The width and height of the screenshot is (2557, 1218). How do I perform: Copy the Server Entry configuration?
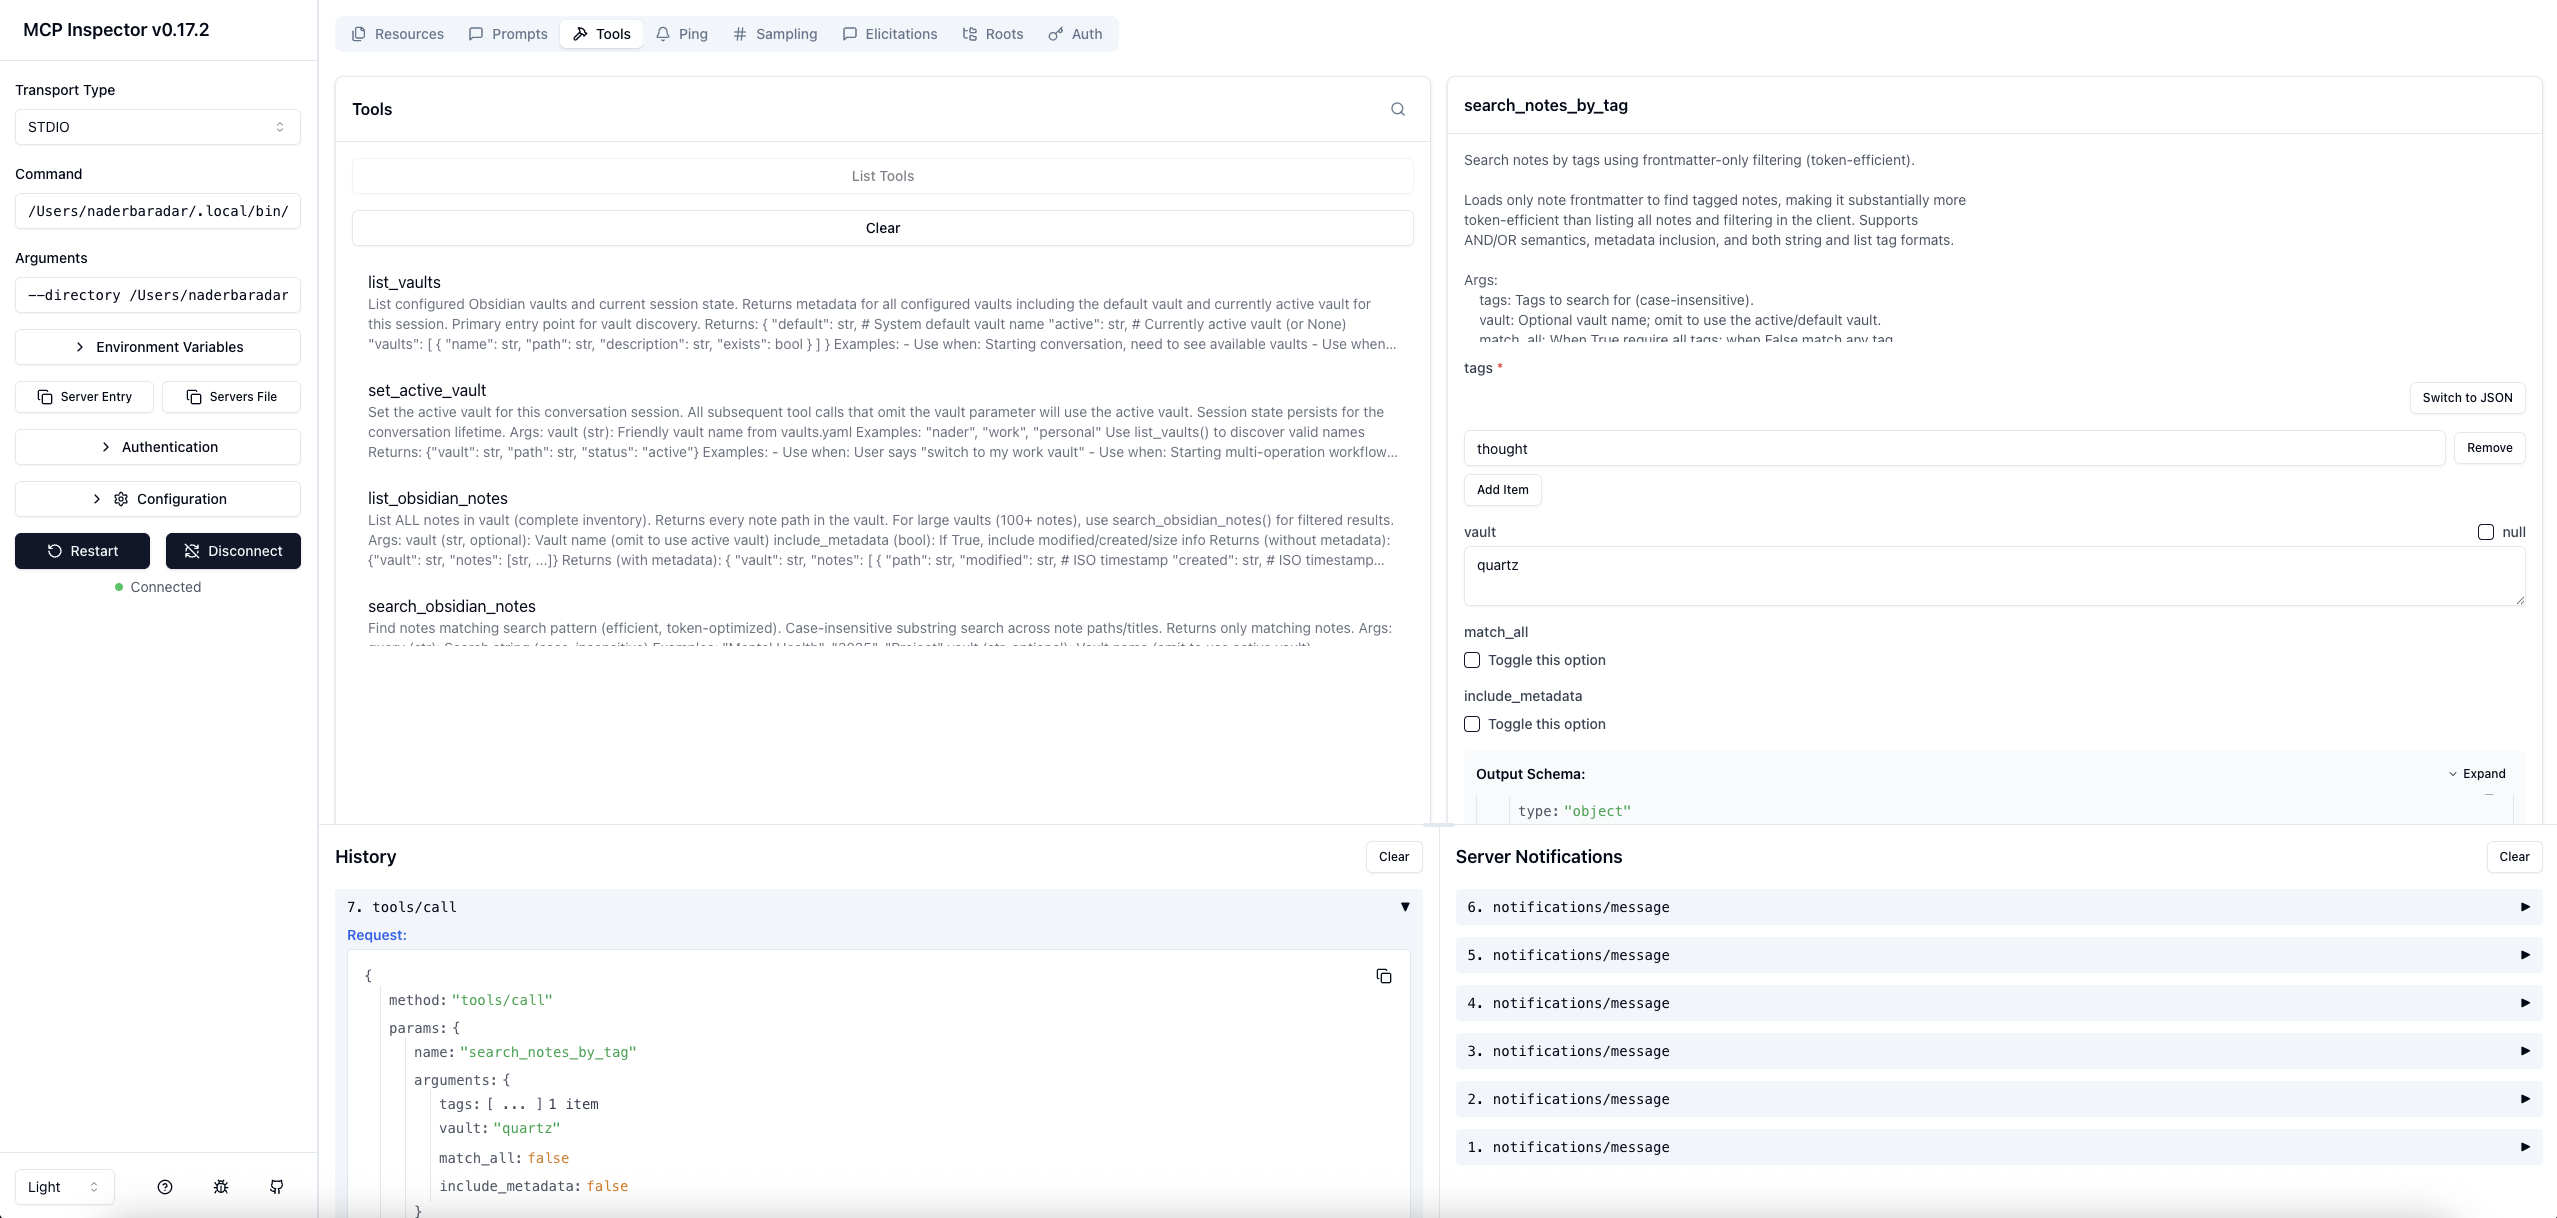pyautogui.click(x=84, y=397)
